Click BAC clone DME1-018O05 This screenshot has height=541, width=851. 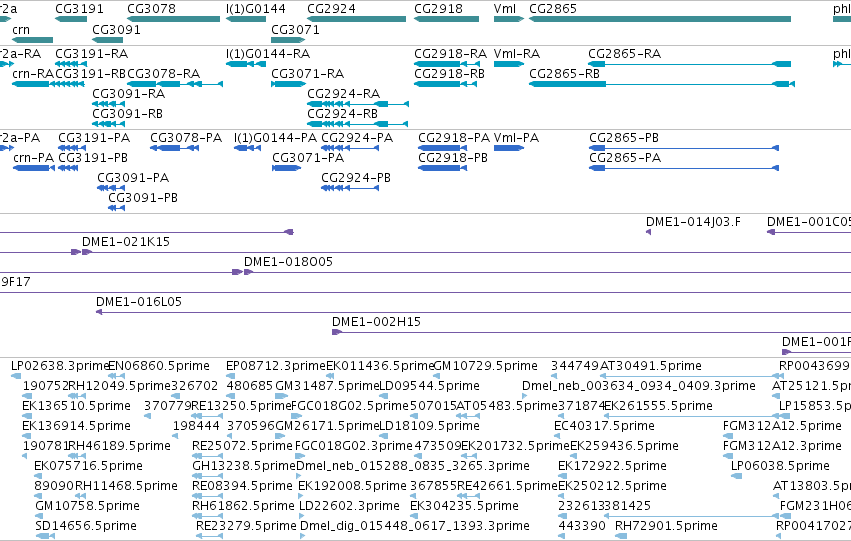(288, 262)
